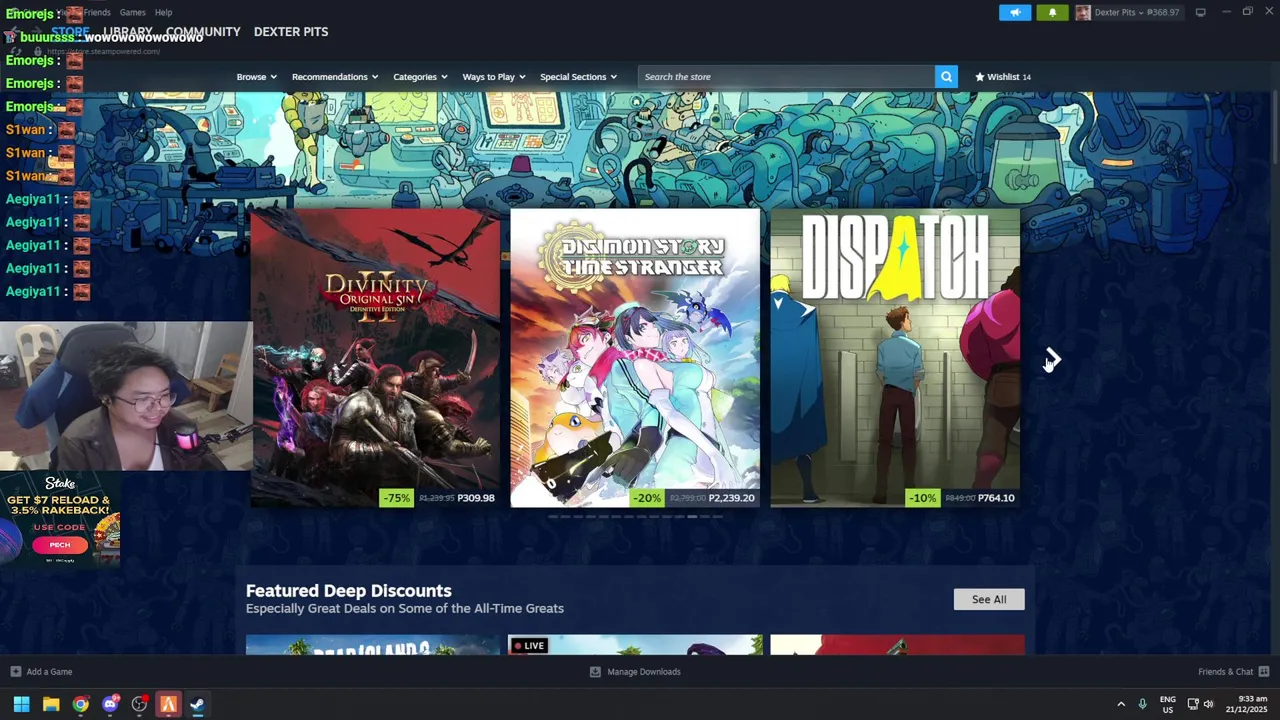Image resolution: width=1280 pixels, height=720 pixels.
Task: Click the ₱764.10 price
Action: point(996,498)
